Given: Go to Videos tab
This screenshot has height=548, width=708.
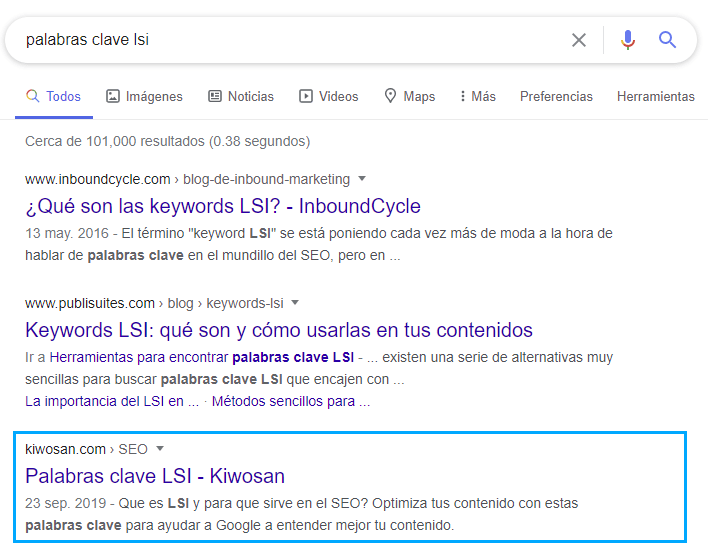Looking at the screenshot, I should click(328, 96).
